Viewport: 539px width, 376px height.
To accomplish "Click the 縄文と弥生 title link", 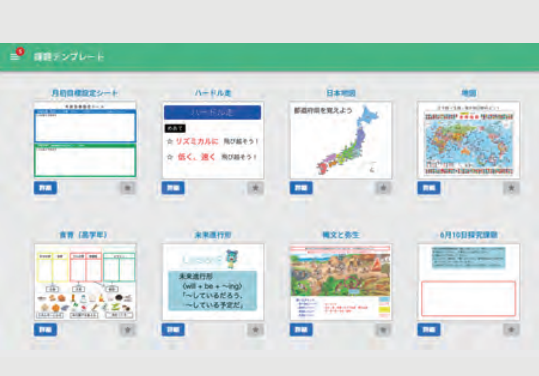I will (x=341, y=235).
